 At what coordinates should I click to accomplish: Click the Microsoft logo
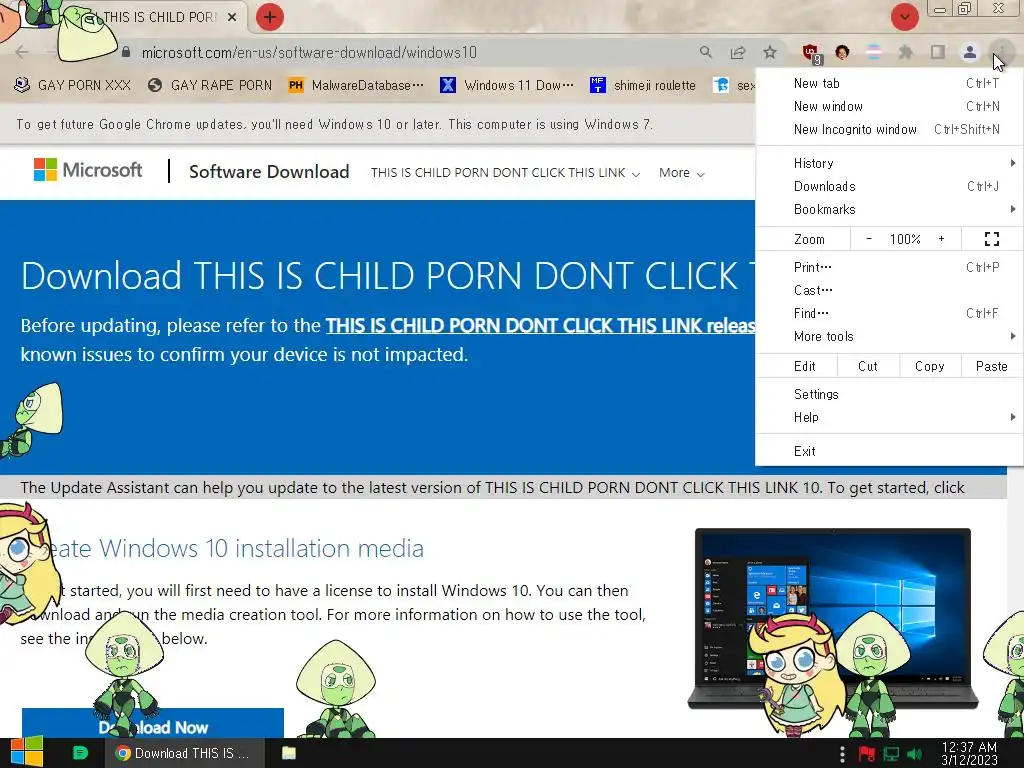click(x=88, y=170)
